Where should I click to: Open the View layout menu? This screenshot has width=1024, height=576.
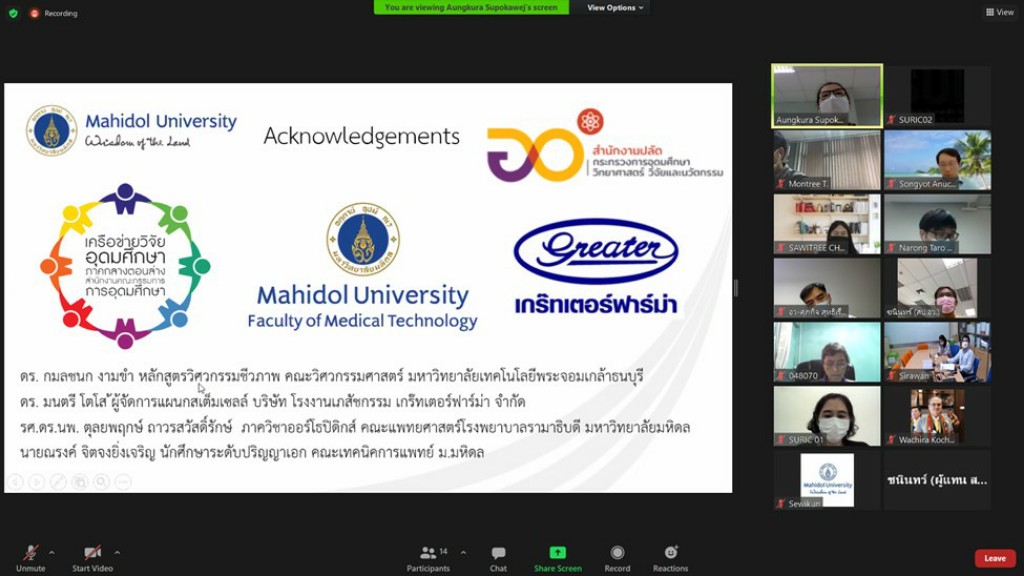[1000, 12]
